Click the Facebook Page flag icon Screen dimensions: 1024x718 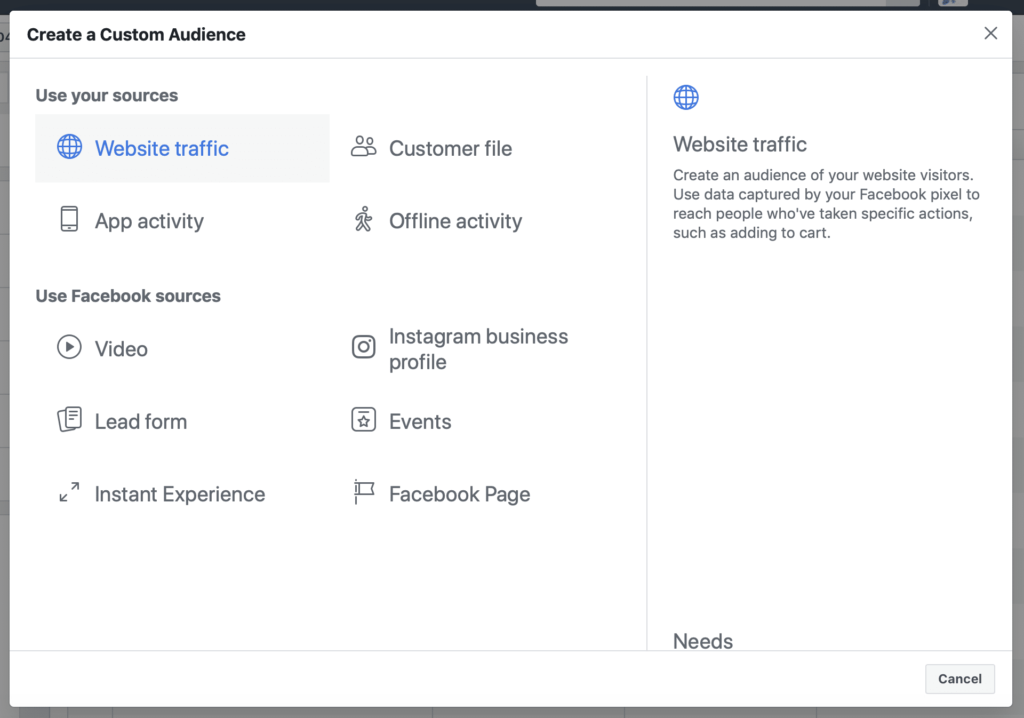tap(363, 492)
